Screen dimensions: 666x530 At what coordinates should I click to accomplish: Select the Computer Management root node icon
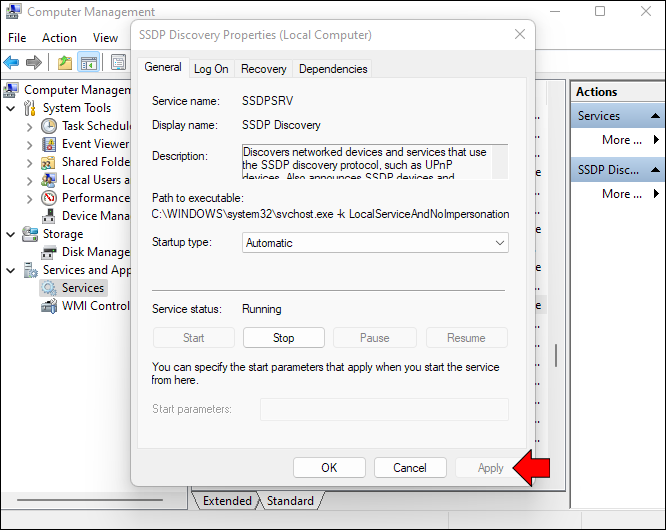tap(11, 90)
